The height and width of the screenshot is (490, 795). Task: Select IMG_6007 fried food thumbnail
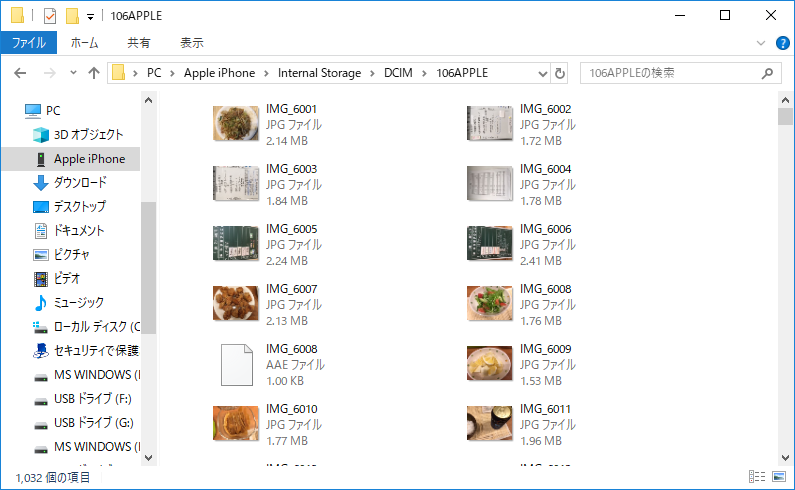coord(236,303)
